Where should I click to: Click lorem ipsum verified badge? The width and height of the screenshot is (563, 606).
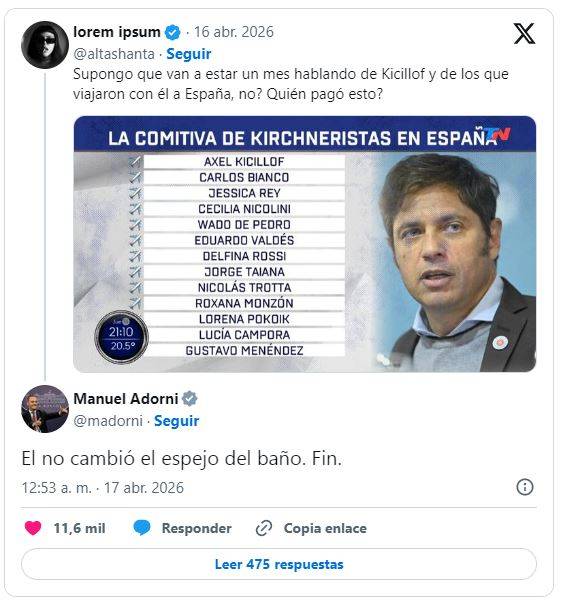(x=172, y=32)
